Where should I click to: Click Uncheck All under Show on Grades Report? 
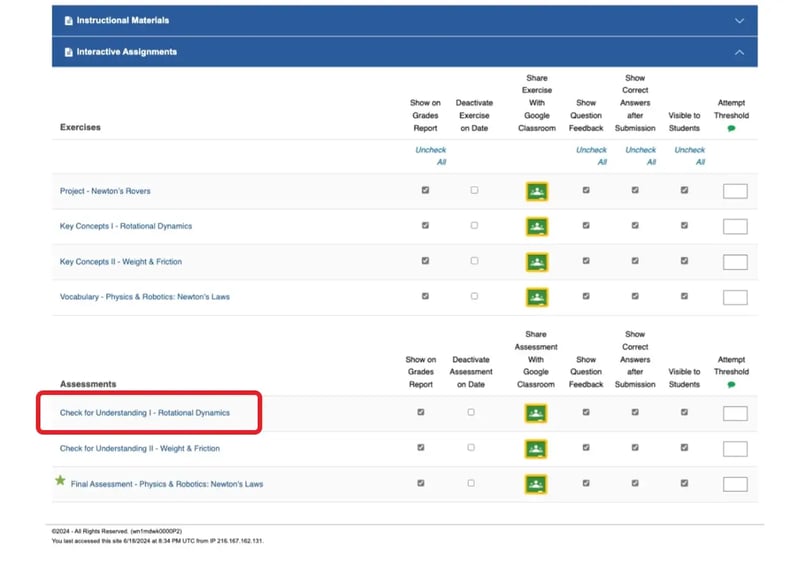click(431, 156)
